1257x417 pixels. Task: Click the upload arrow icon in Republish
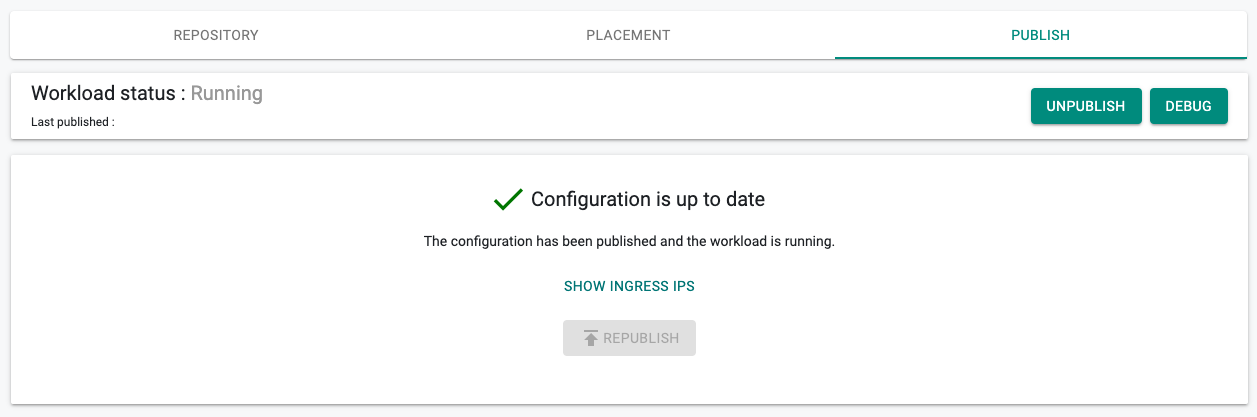(x=591, y=338)
